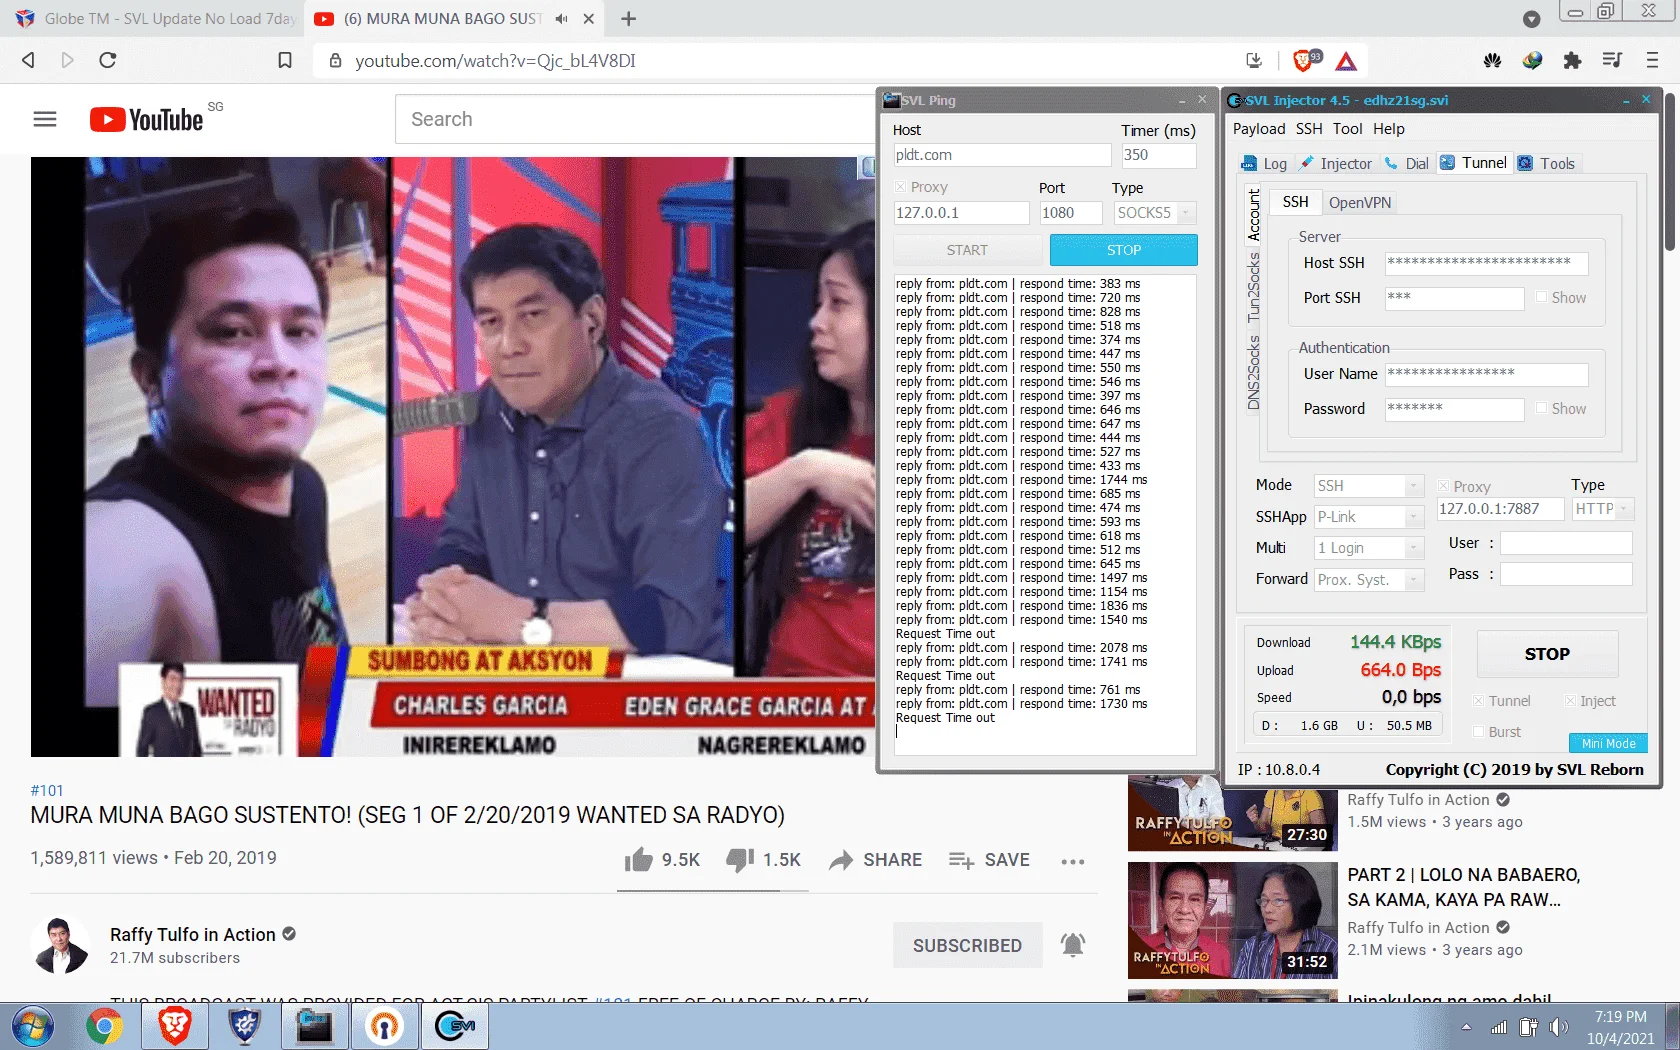
Task: Go to the YouTube home logo
Action: coord(146,120)
